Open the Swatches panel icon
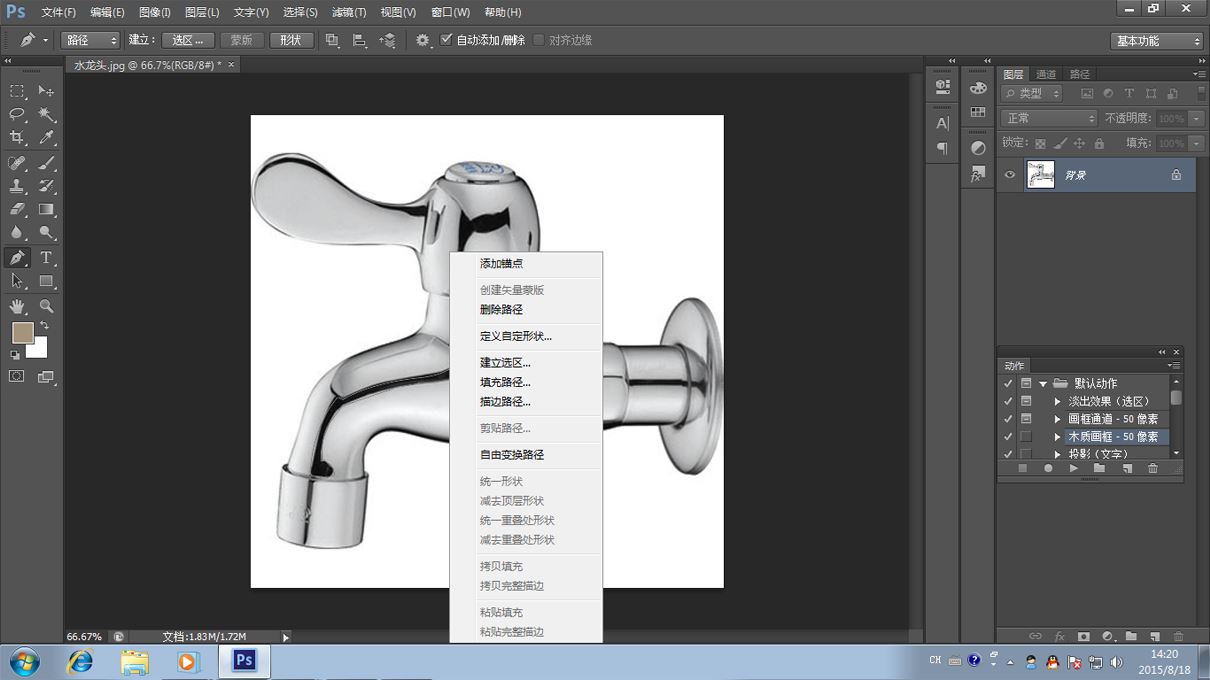This screenshot has height=680, width=1210. tap(978, 112)
